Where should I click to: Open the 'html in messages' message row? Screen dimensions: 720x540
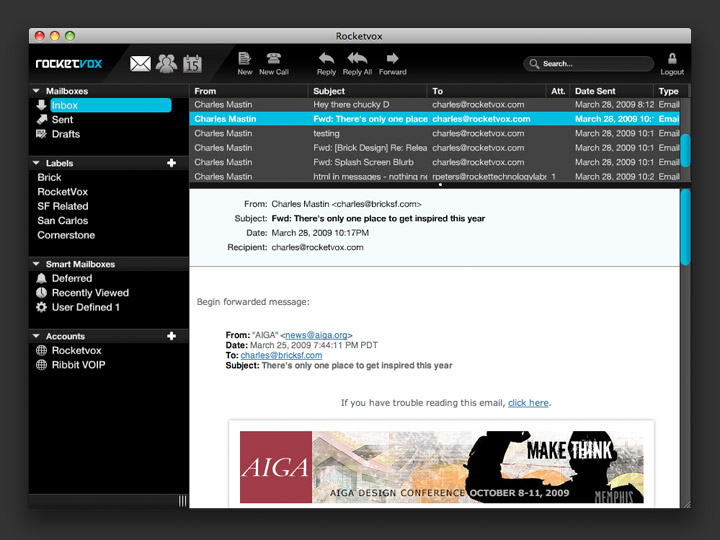click(x=434, y=176)
